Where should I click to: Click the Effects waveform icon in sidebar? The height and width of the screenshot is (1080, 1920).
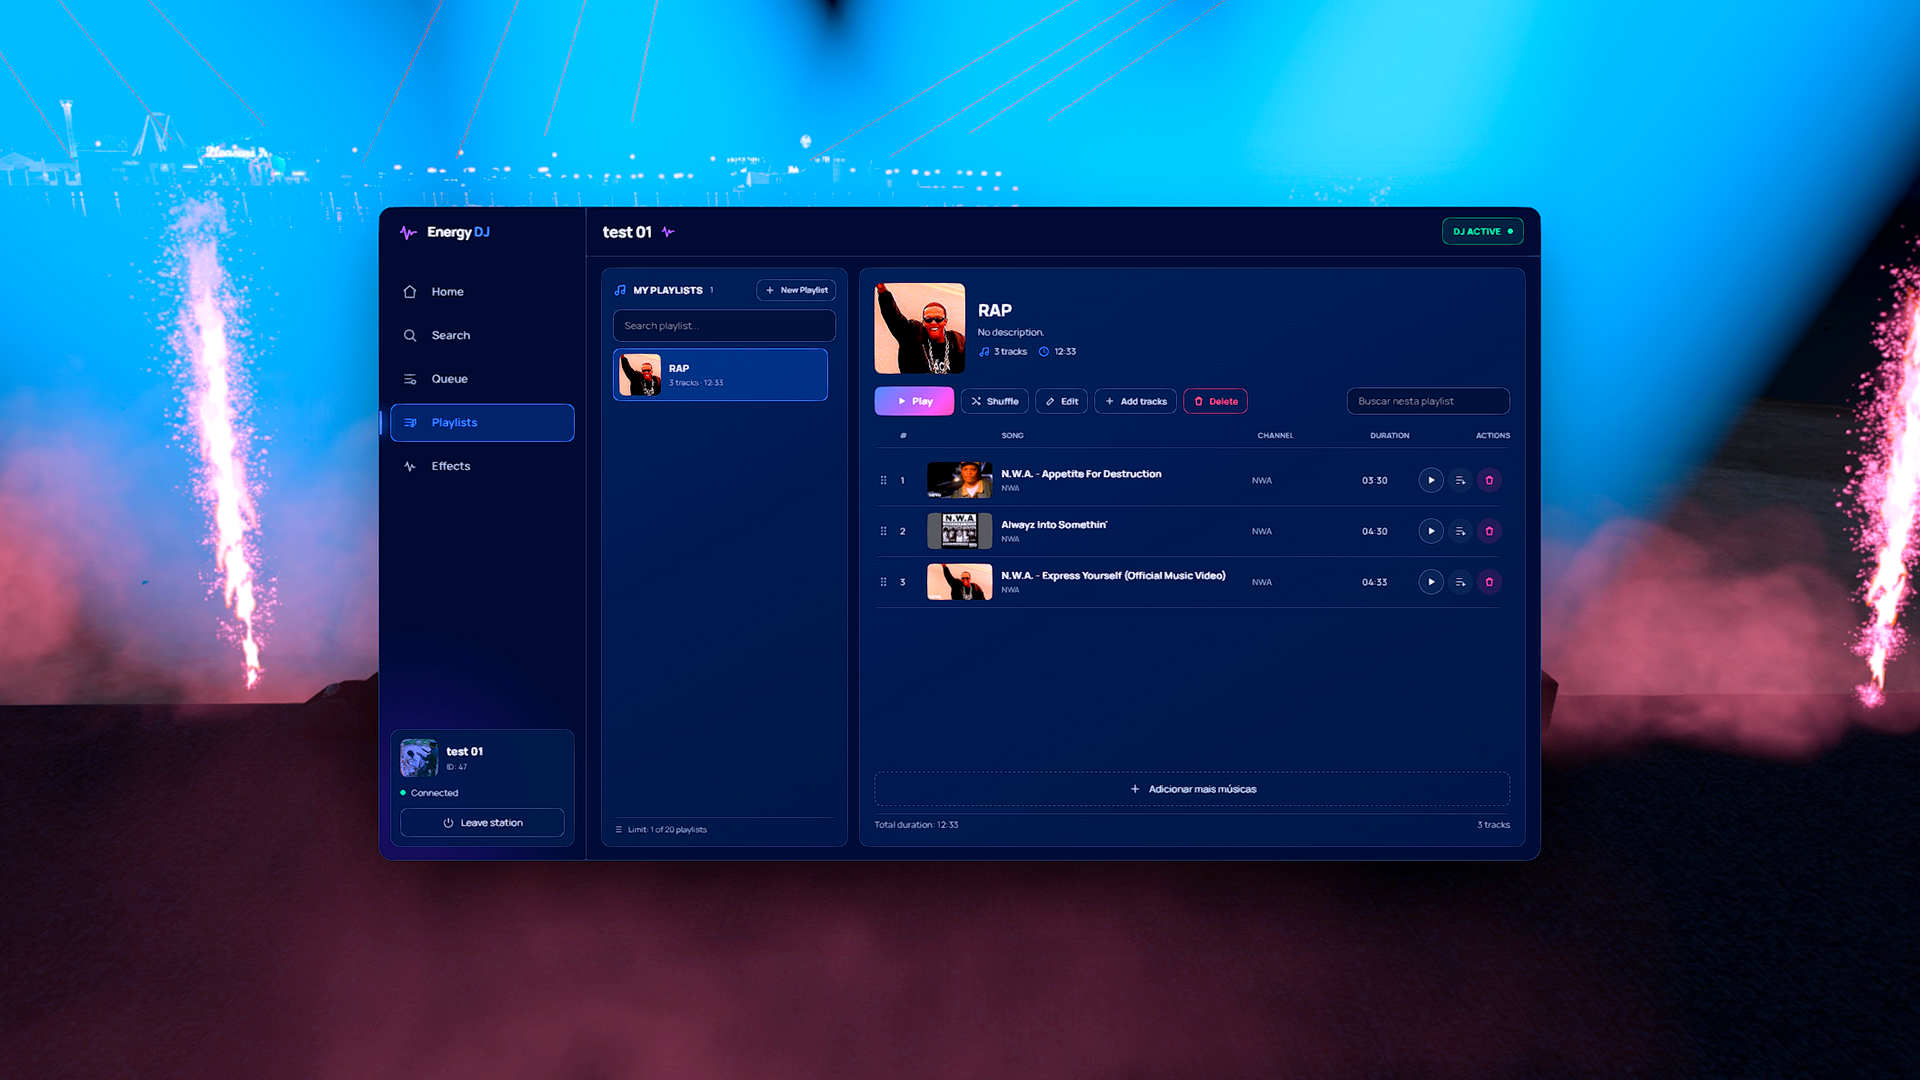410,466
